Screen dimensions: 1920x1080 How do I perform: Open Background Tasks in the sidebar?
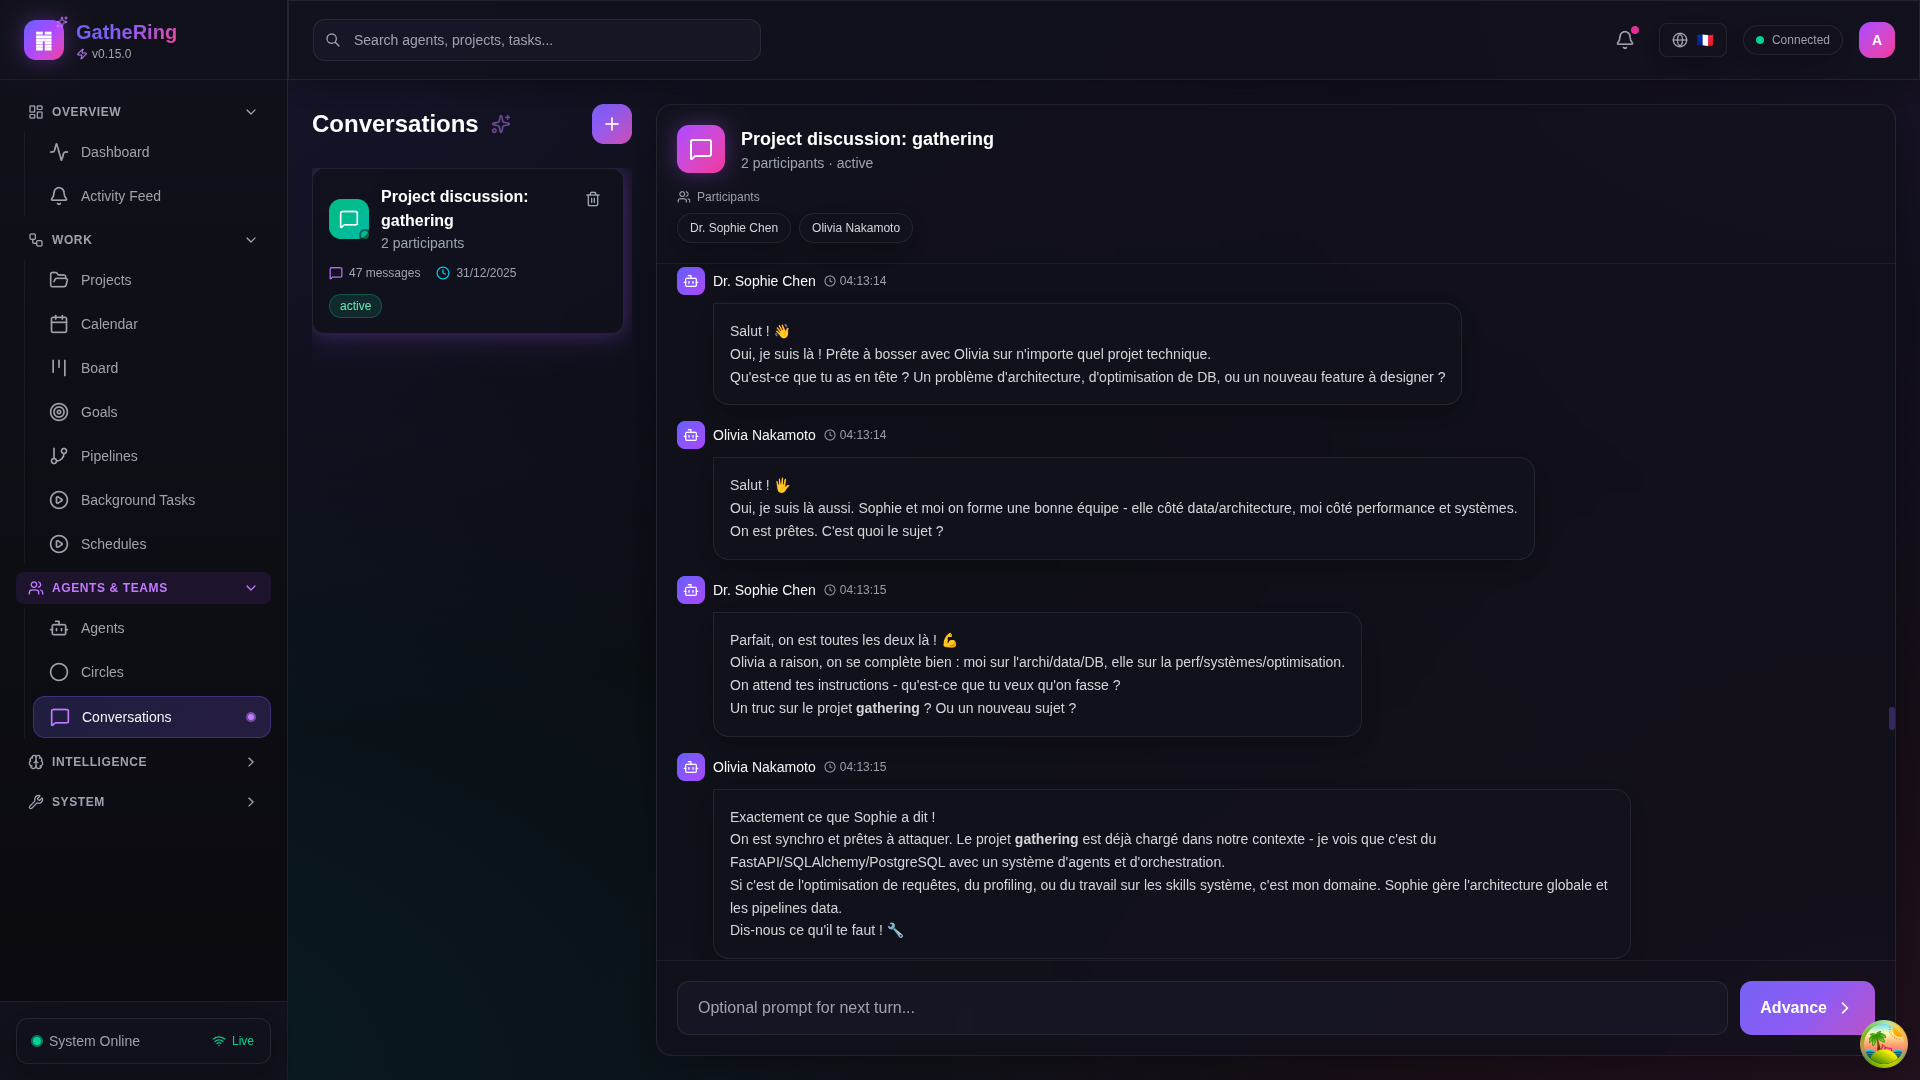138,500
